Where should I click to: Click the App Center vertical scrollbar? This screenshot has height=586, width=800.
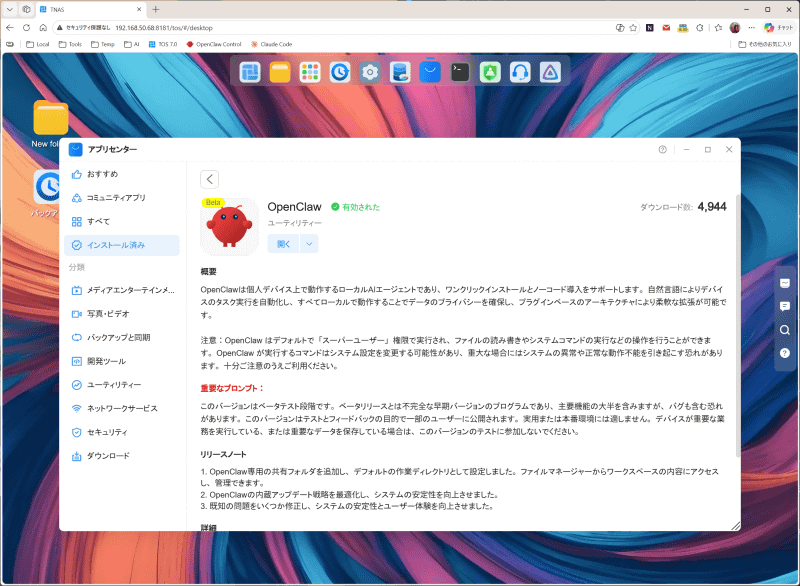click(x=738, y=326)
